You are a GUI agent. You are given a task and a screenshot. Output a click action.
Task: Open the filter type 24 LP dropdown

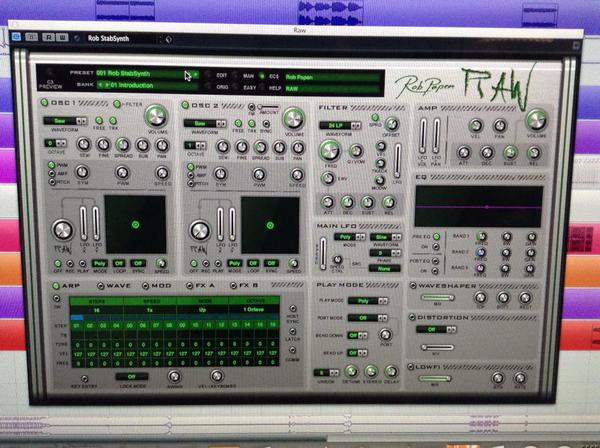[x=340, y=125]
